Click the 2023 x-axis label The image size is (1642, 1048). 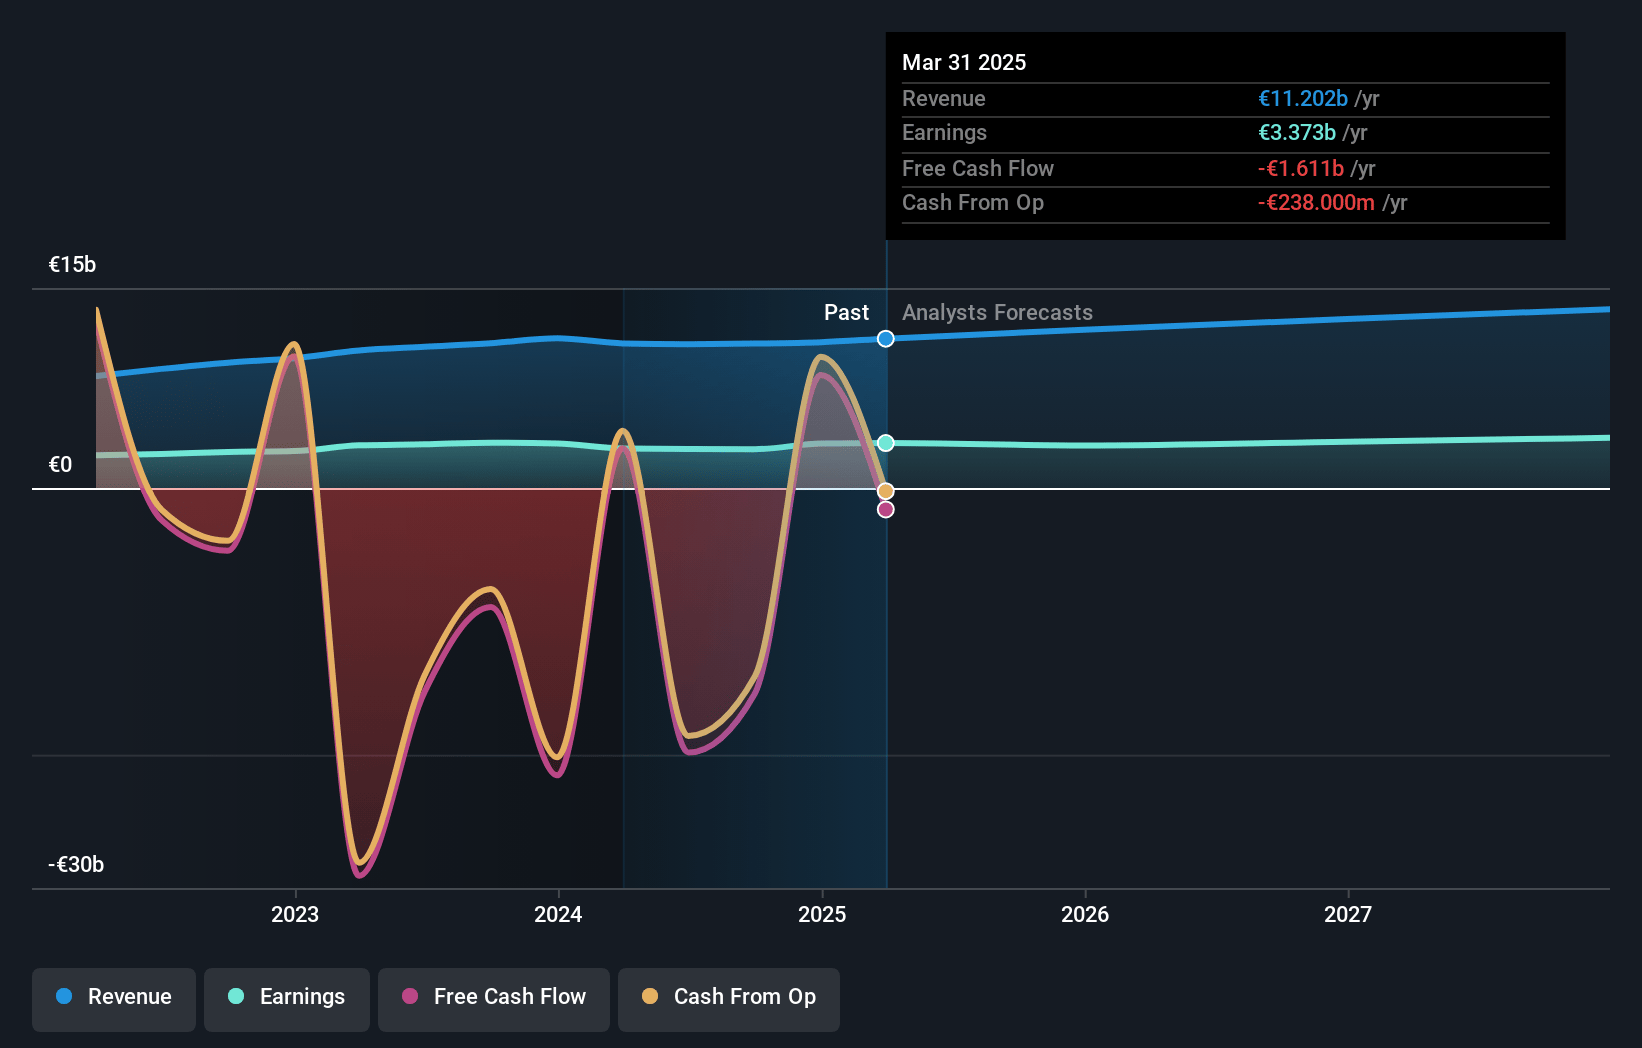[x=295, y=914]
